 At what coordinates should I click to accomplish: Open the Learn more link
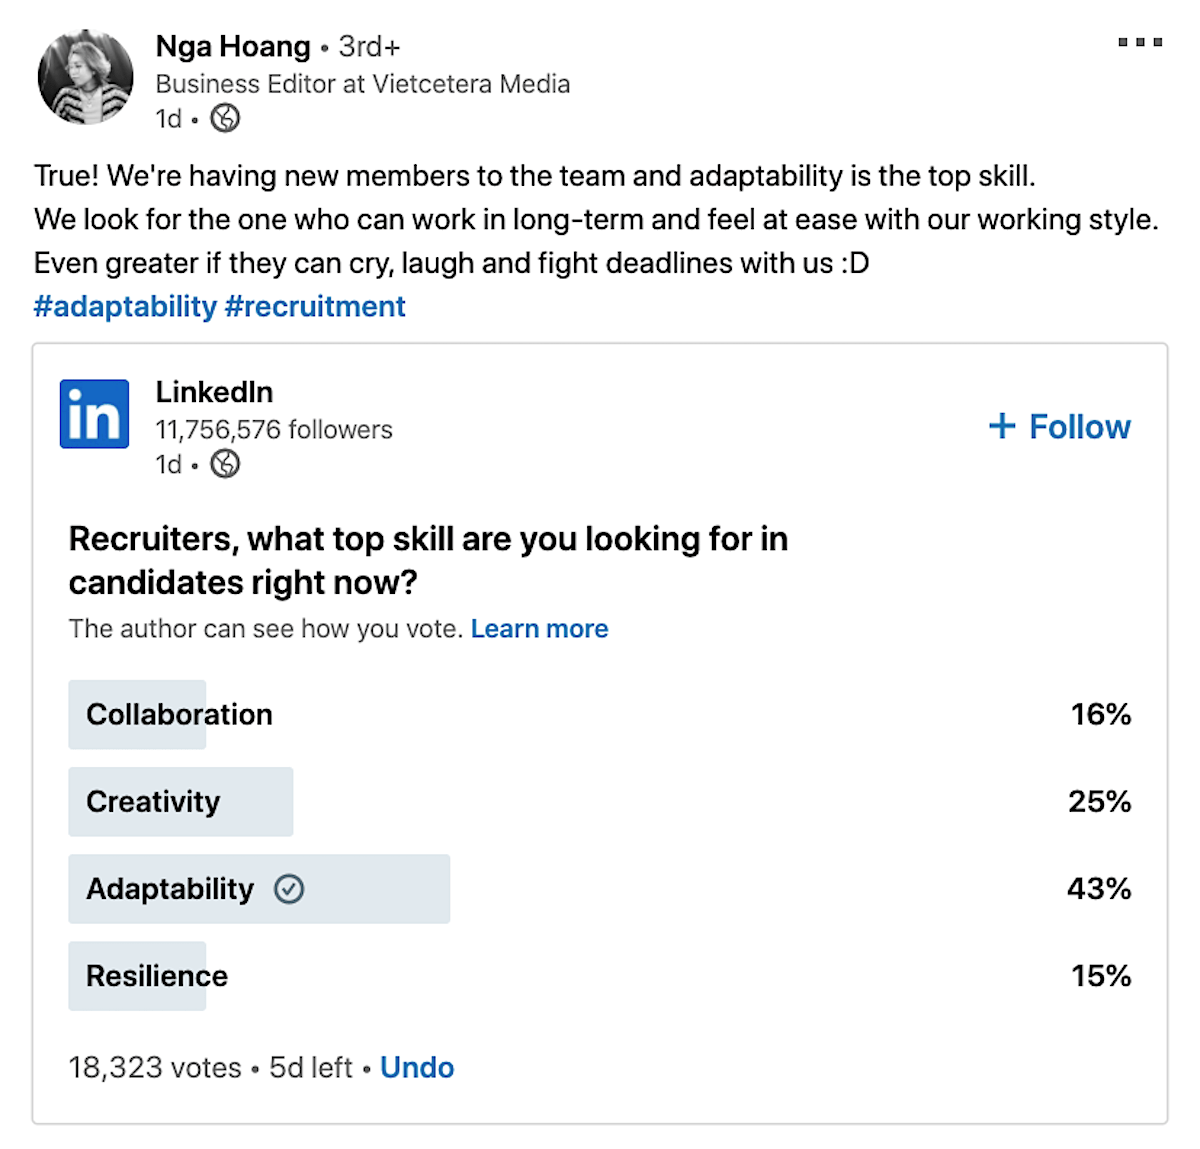click(539, 628)
